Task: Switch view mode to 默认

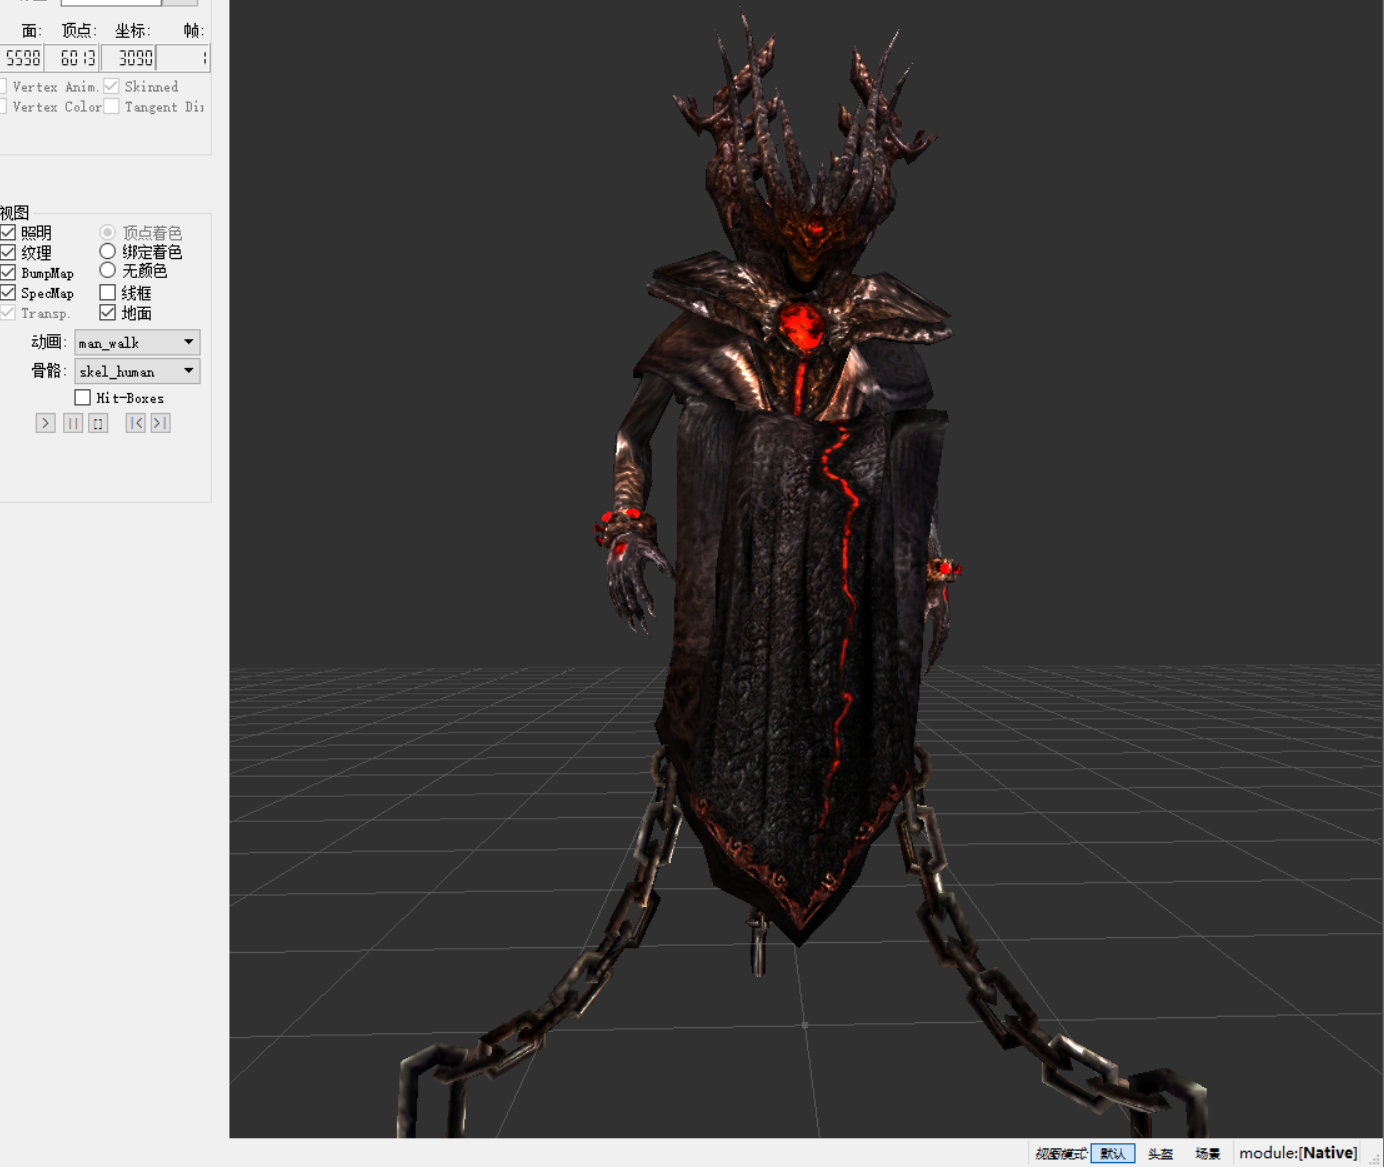Action: [x=1113, y=1153]
